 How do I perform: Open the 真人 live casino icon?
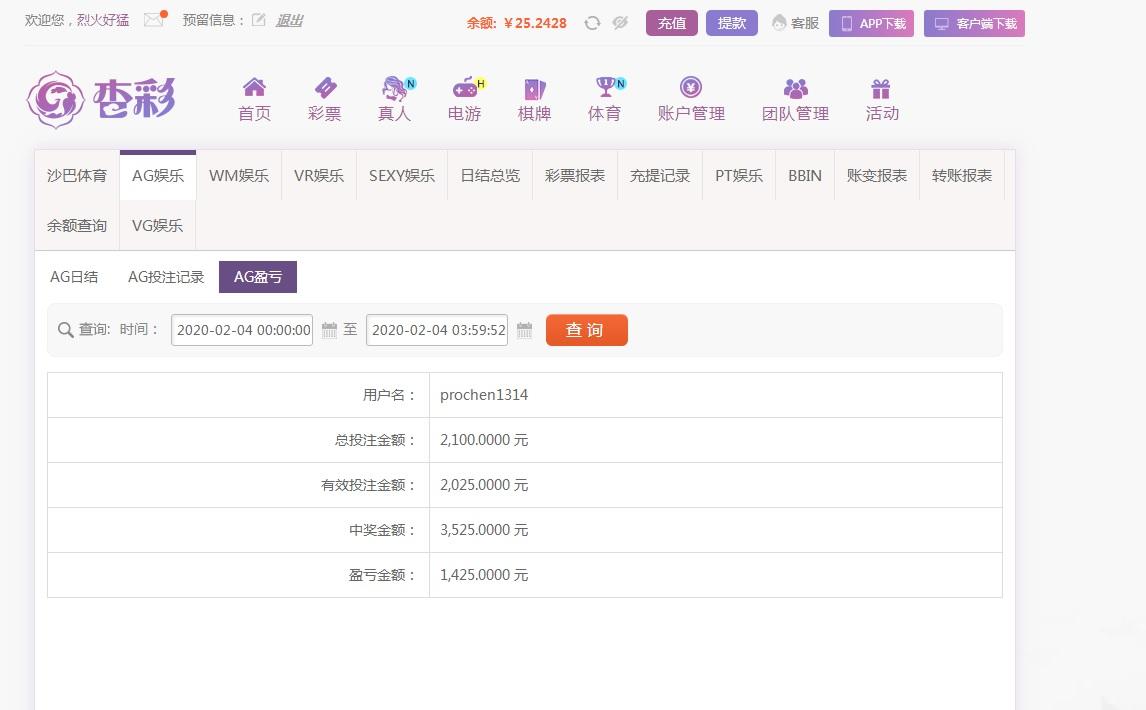point(394,97)
